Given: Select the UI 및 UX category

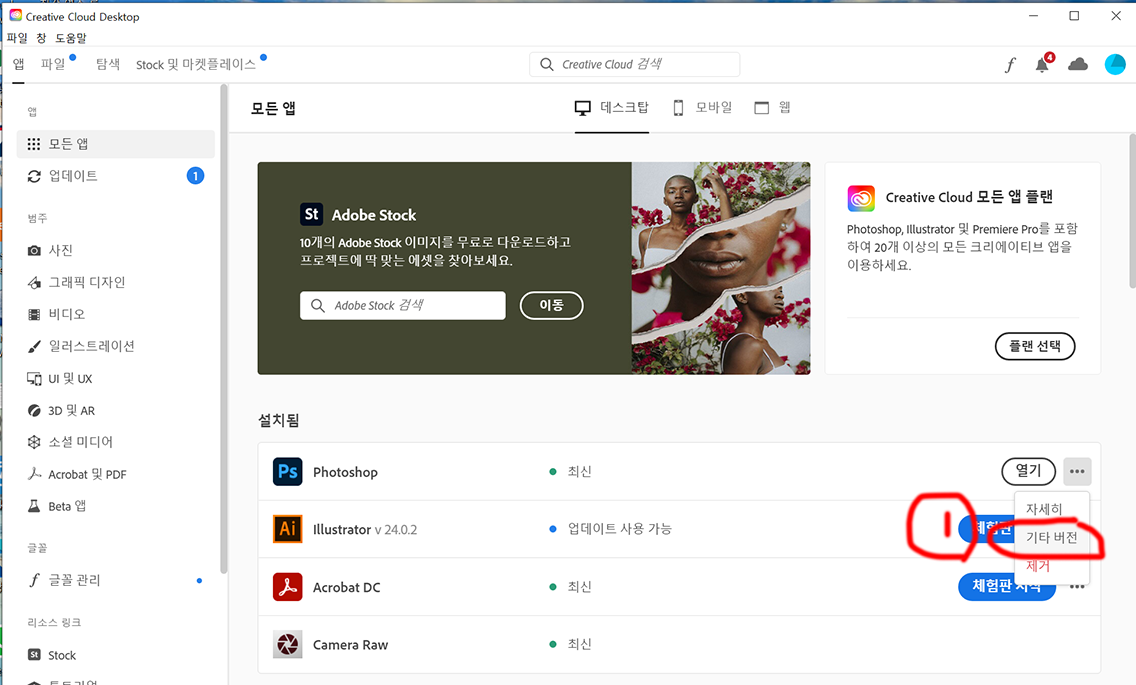Looking at the screenshot, I should [x=59, y=378].
